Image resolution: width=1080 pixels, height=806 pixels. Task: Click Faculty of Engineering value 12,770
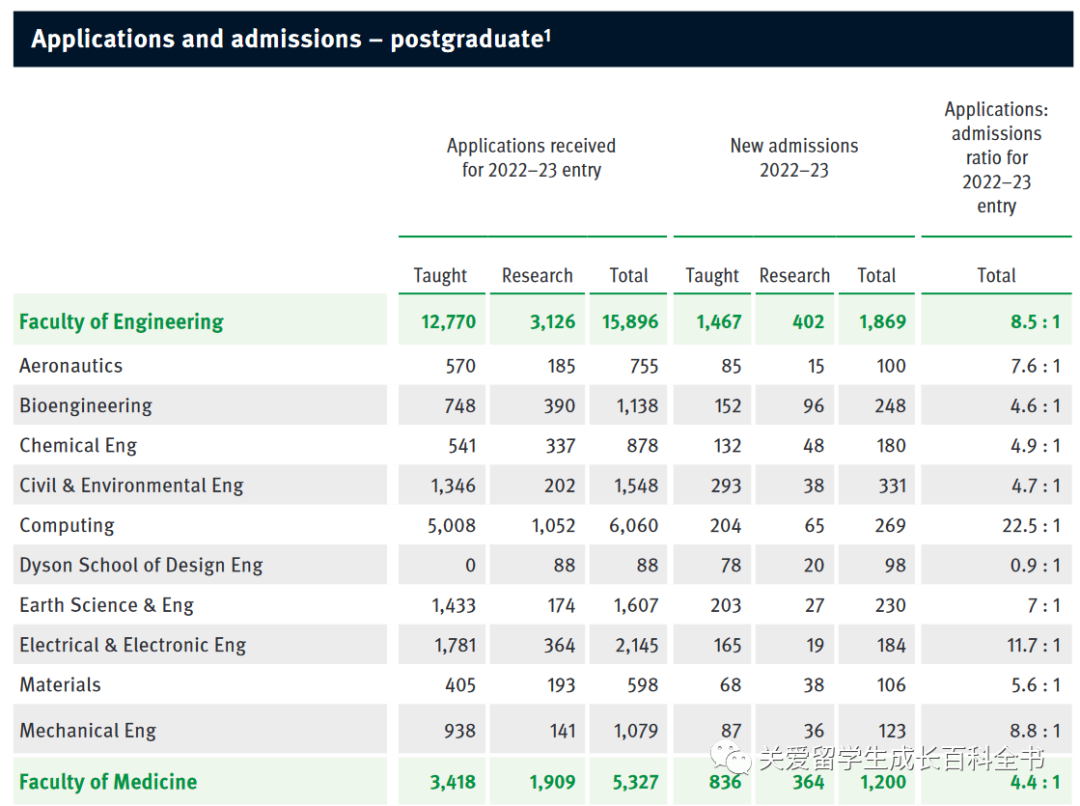click(448, 322)
